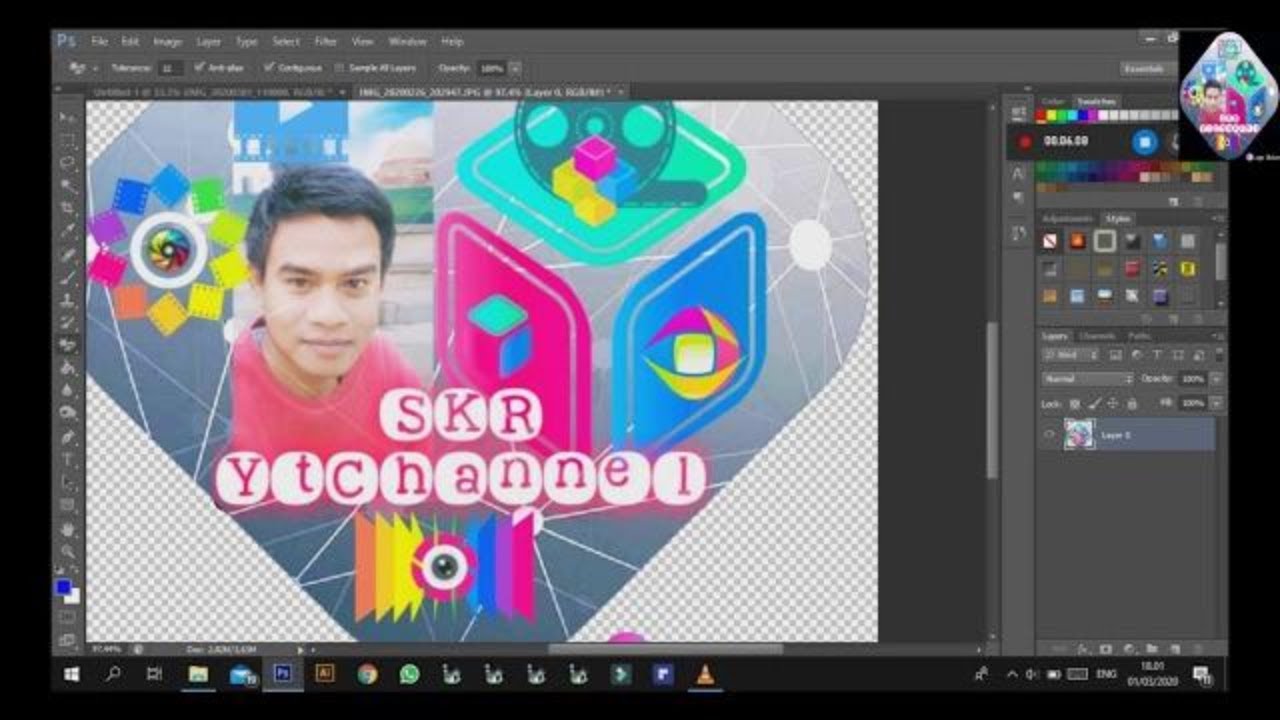Click the Tolerance input field

pyautogui.click(x=169, y=68)
